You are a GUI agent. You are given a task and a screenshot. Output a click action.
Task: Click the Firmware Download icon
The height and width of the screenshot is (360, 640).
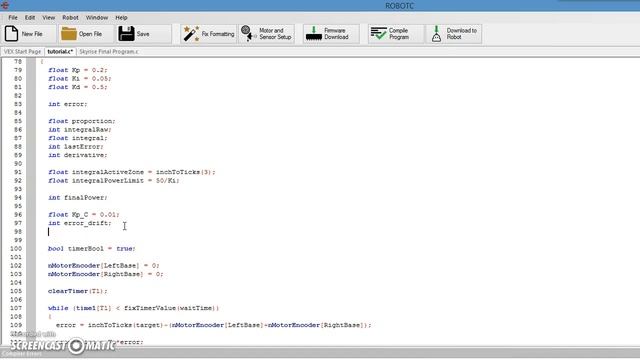pos(313,33)
